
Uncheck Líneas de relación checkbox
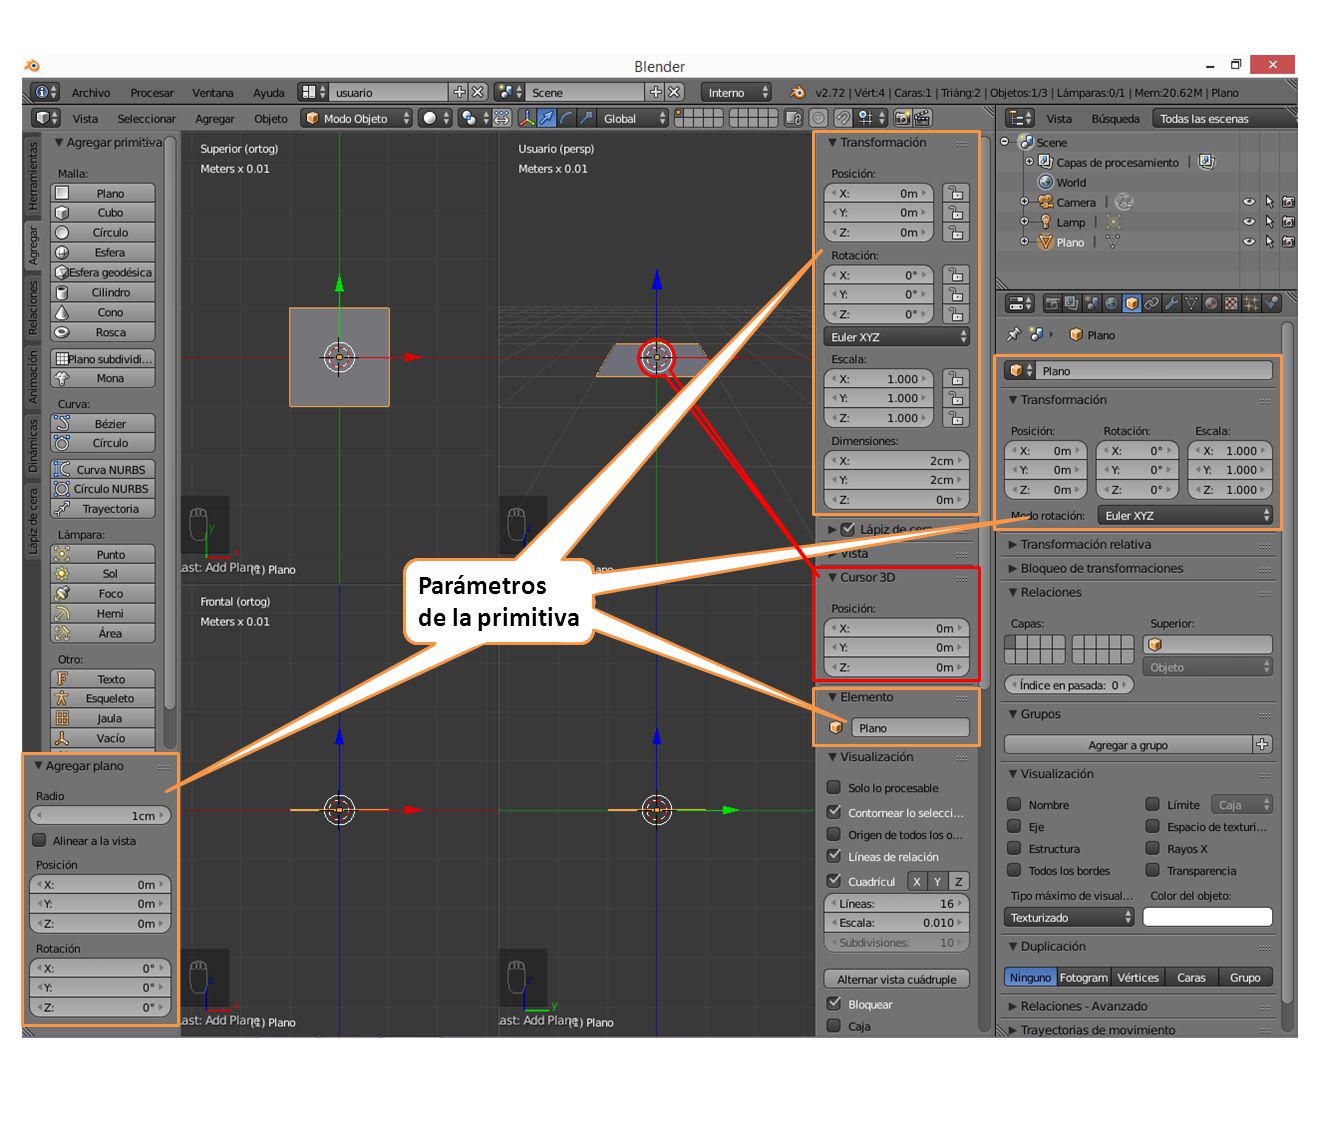coord(834,856)
